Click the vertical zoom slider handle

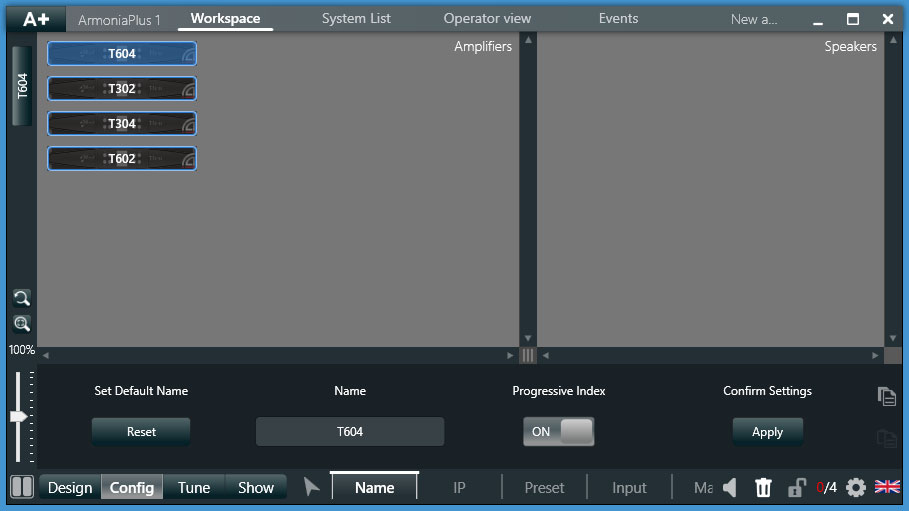(19, 416)
